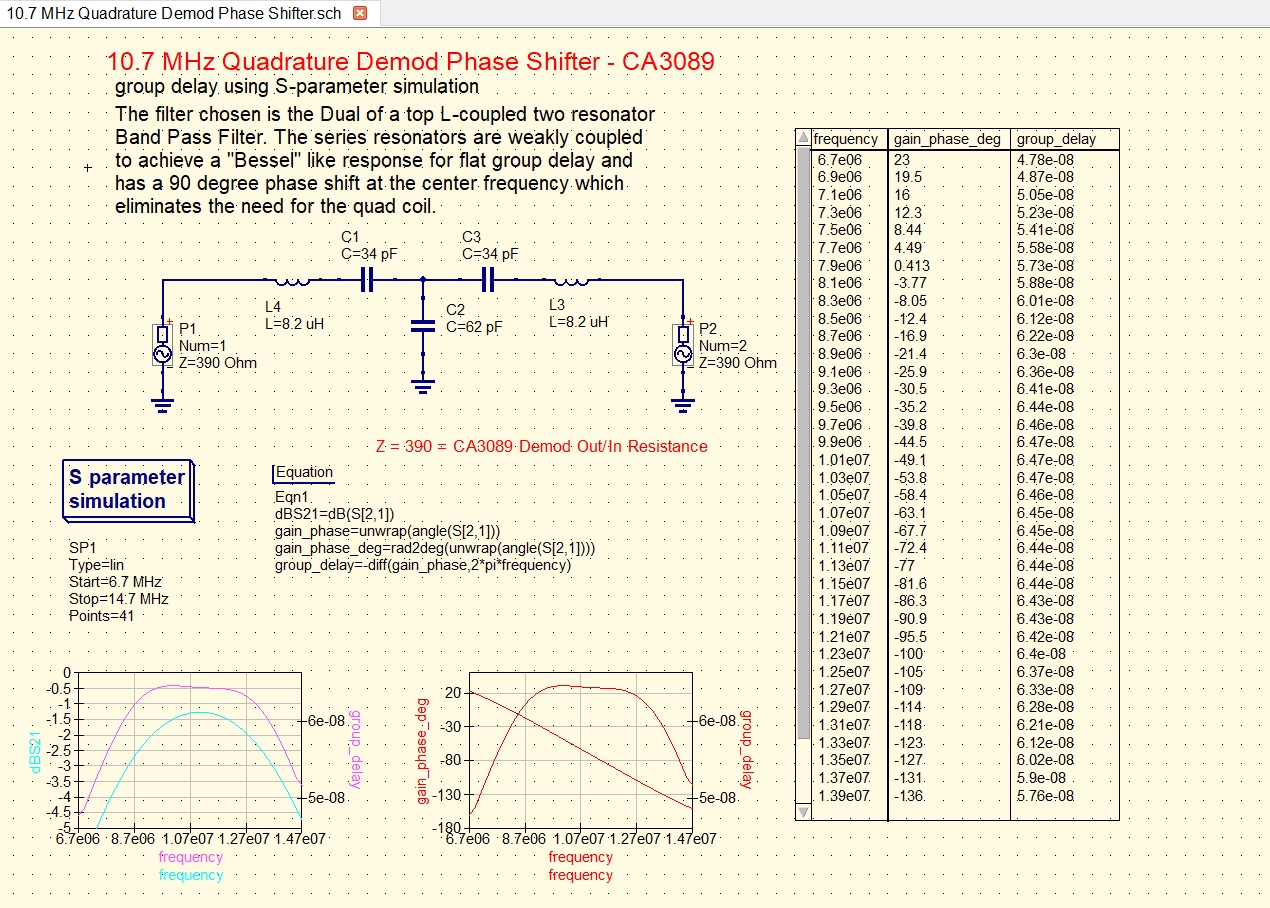Image resolution: width=1270 pixels, height=908 pixels.
Task: Click the "Points=41" simulation property
Action: click(x=101, y=616)
